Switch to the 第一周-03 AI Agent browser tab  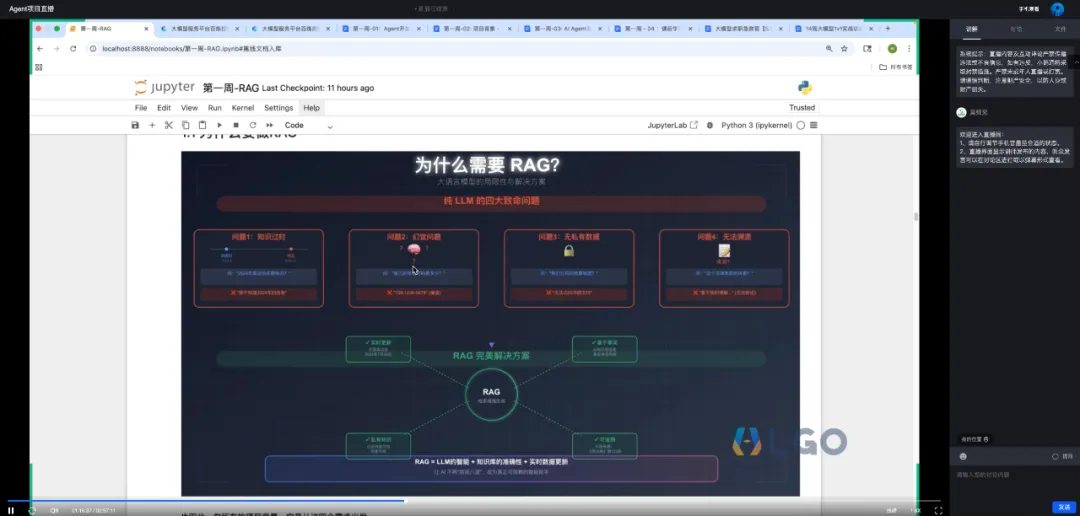click(563, 29)
